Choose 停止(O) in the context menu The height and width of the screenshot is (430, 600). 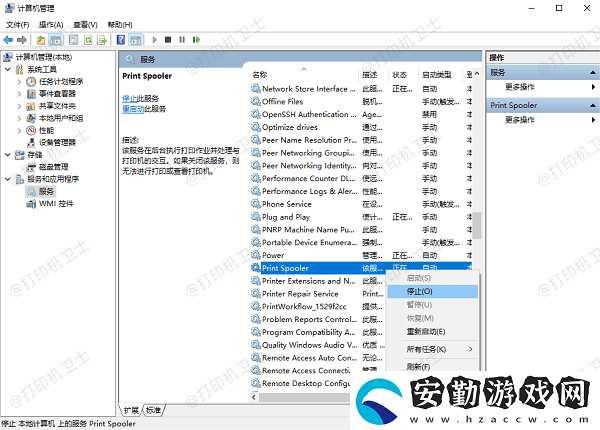(432, 292)
